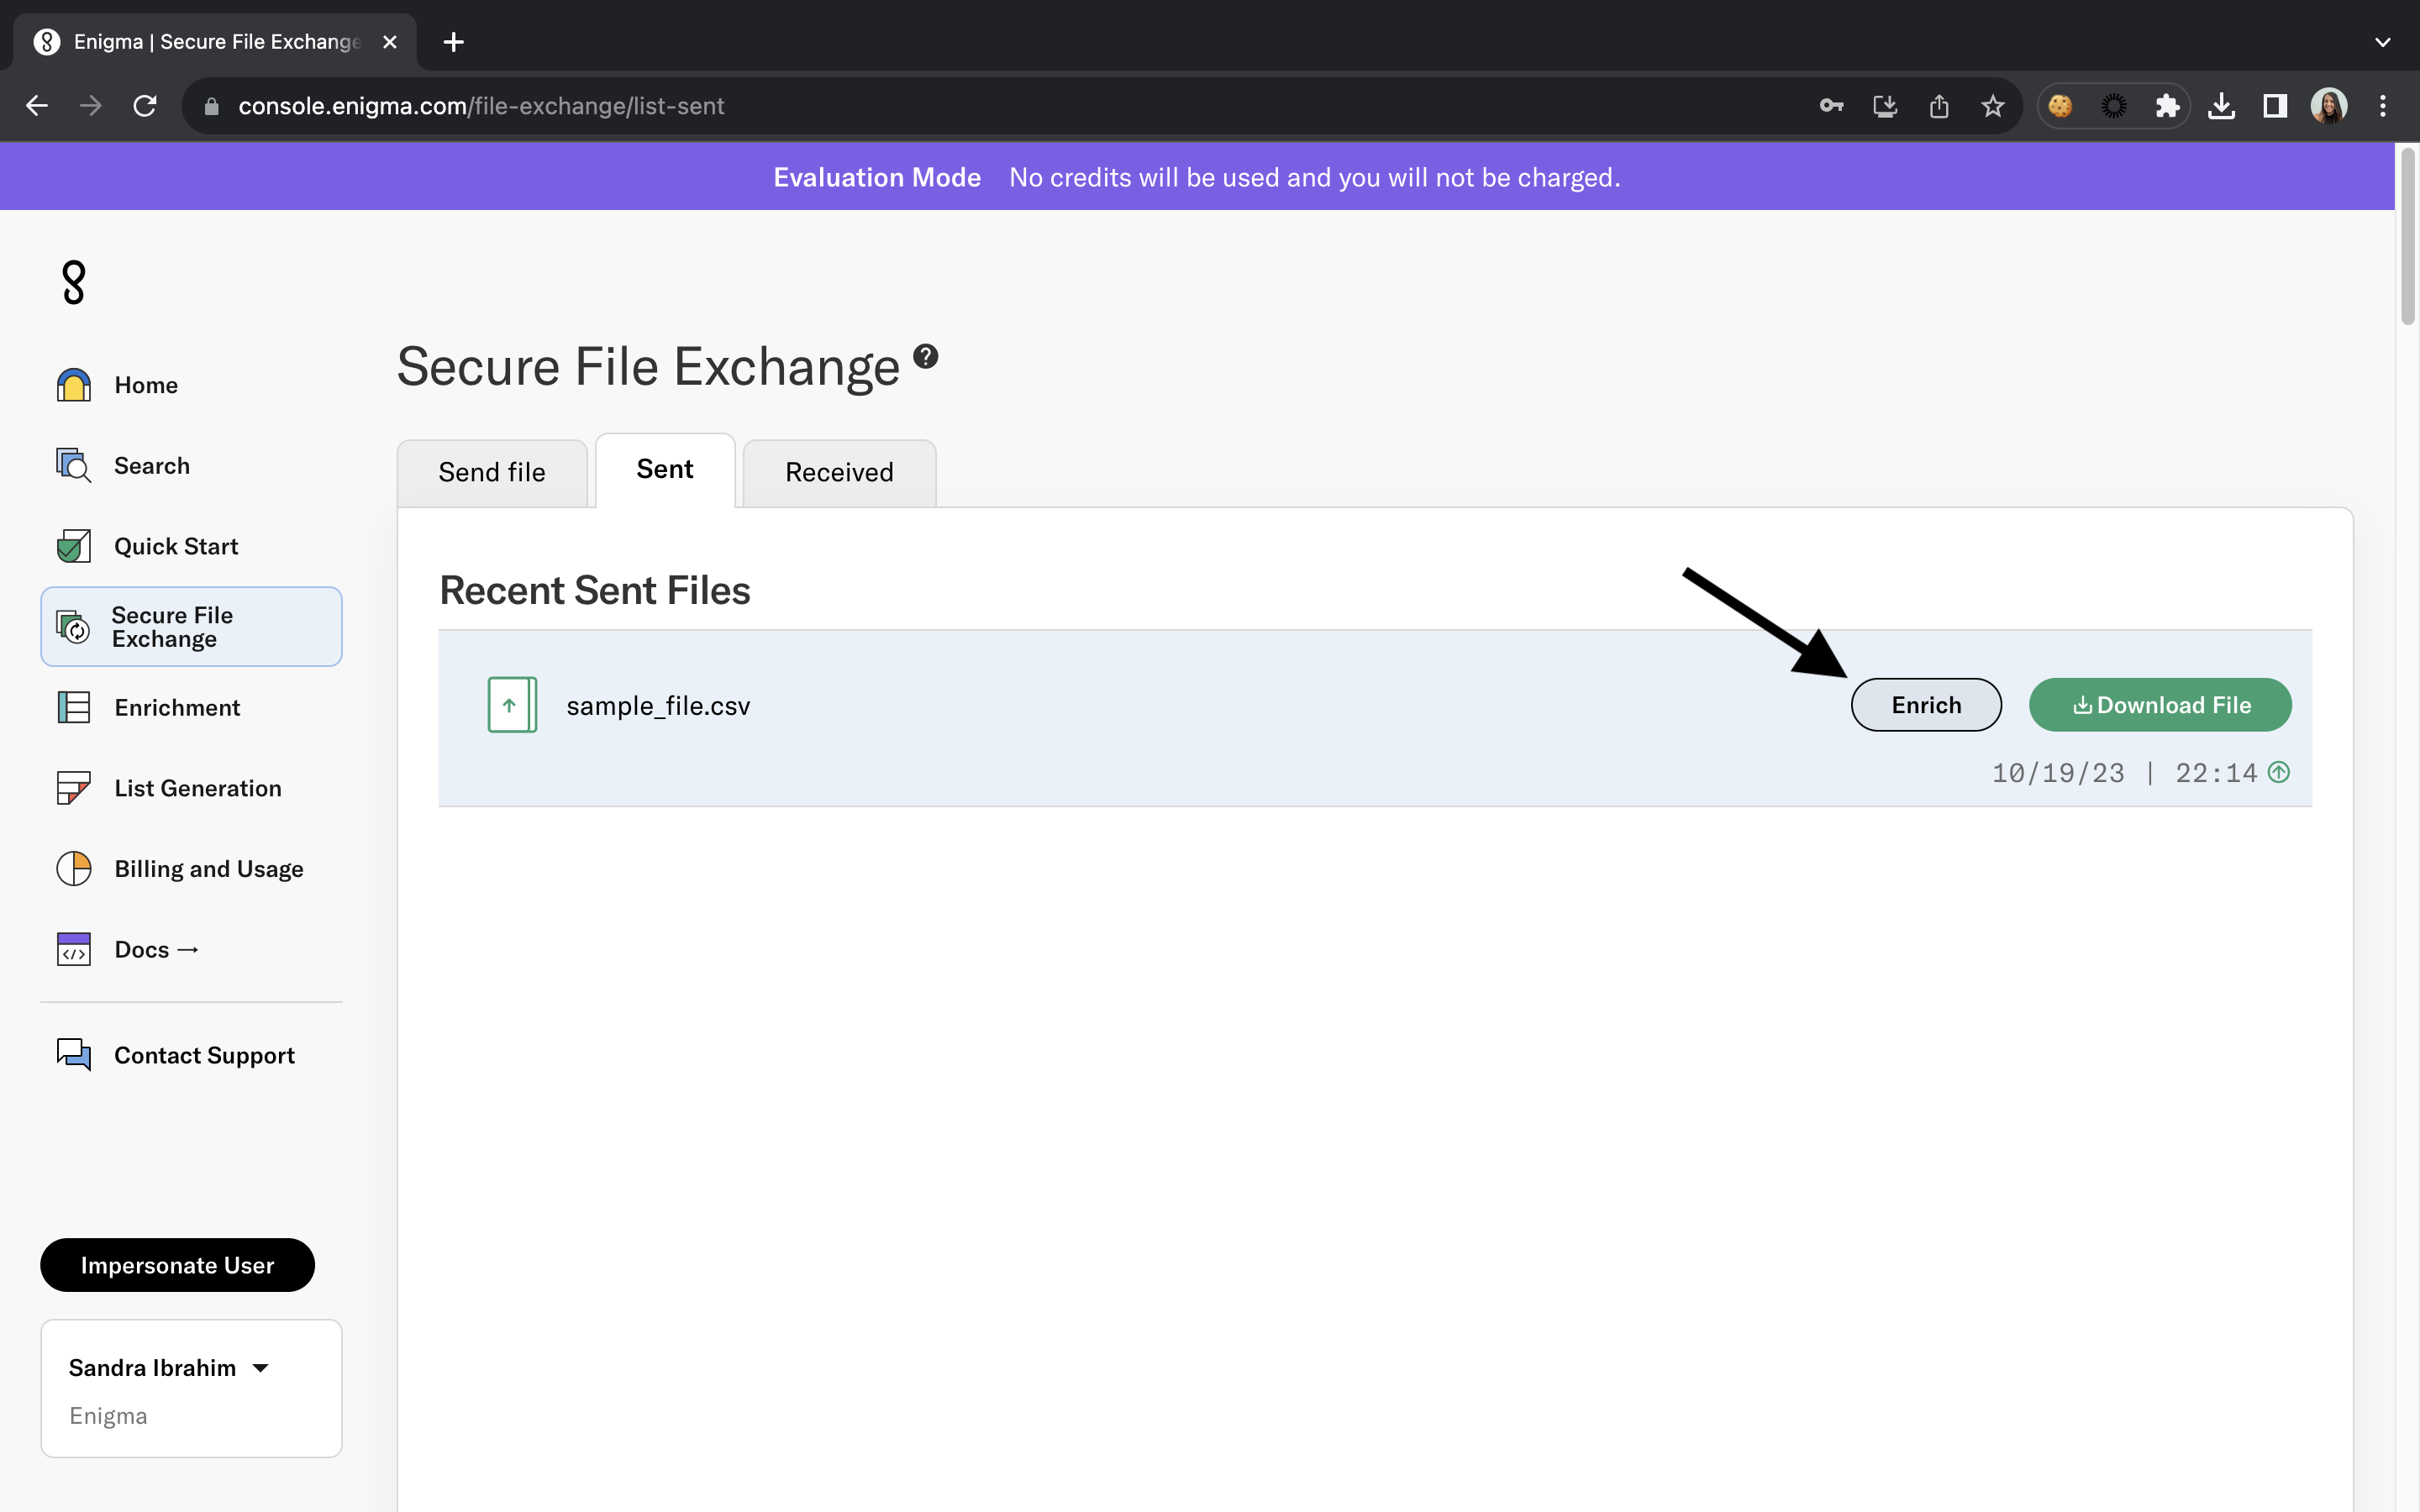This screenshot has height=1512, width=2420.
Task: Open the List Generation sidebar item
Action: click(197, 789)
